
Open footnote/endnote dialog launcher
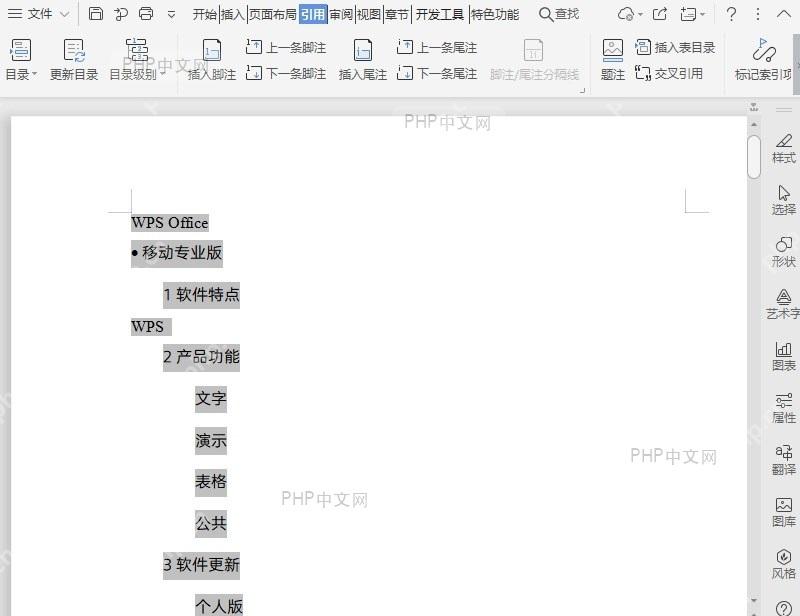click(582, 91)
